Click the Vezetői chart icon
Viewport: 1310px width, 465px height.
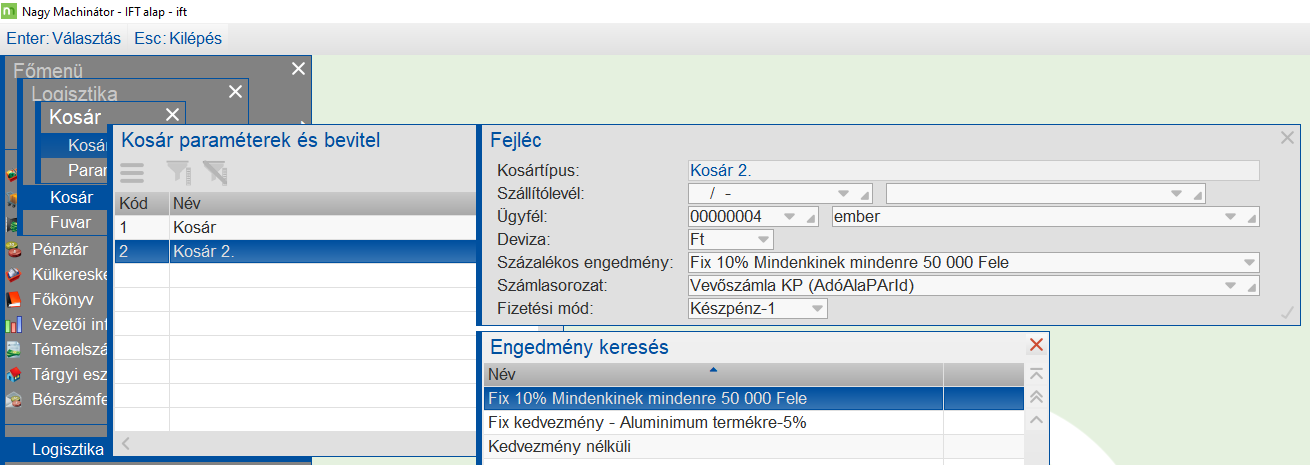13,324
